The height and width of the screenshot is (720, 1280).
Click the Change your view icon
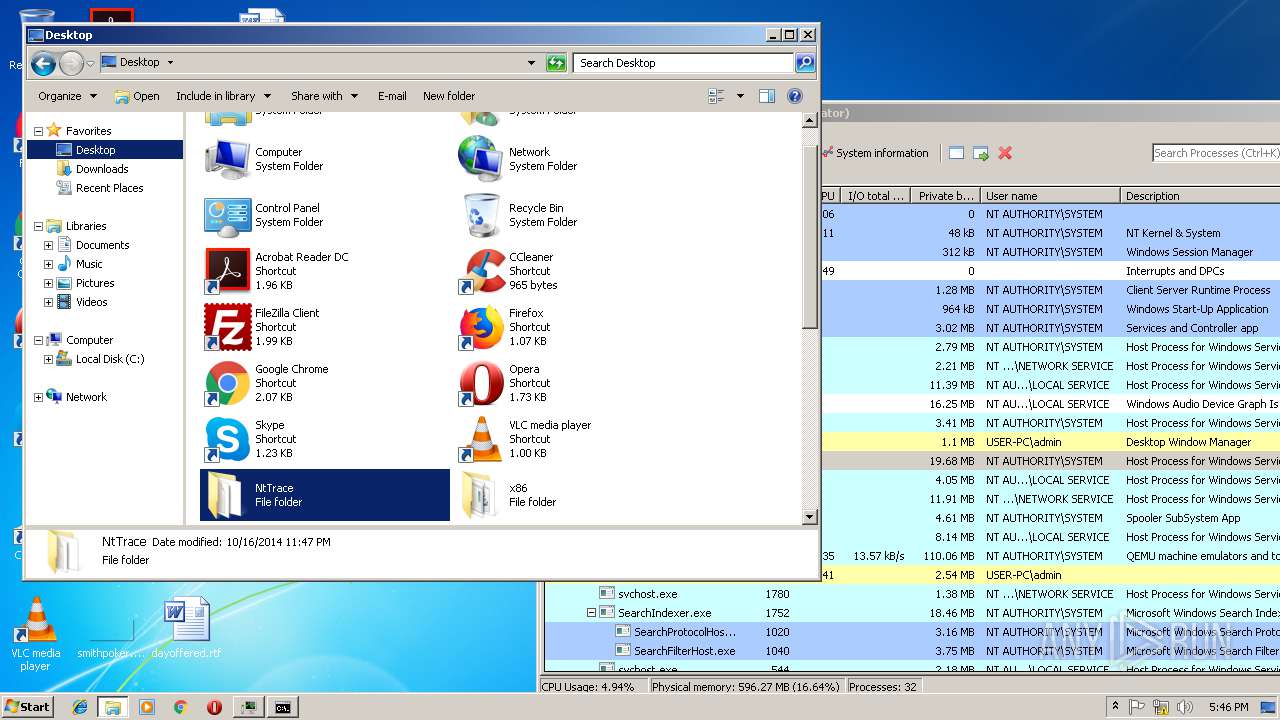716,96
